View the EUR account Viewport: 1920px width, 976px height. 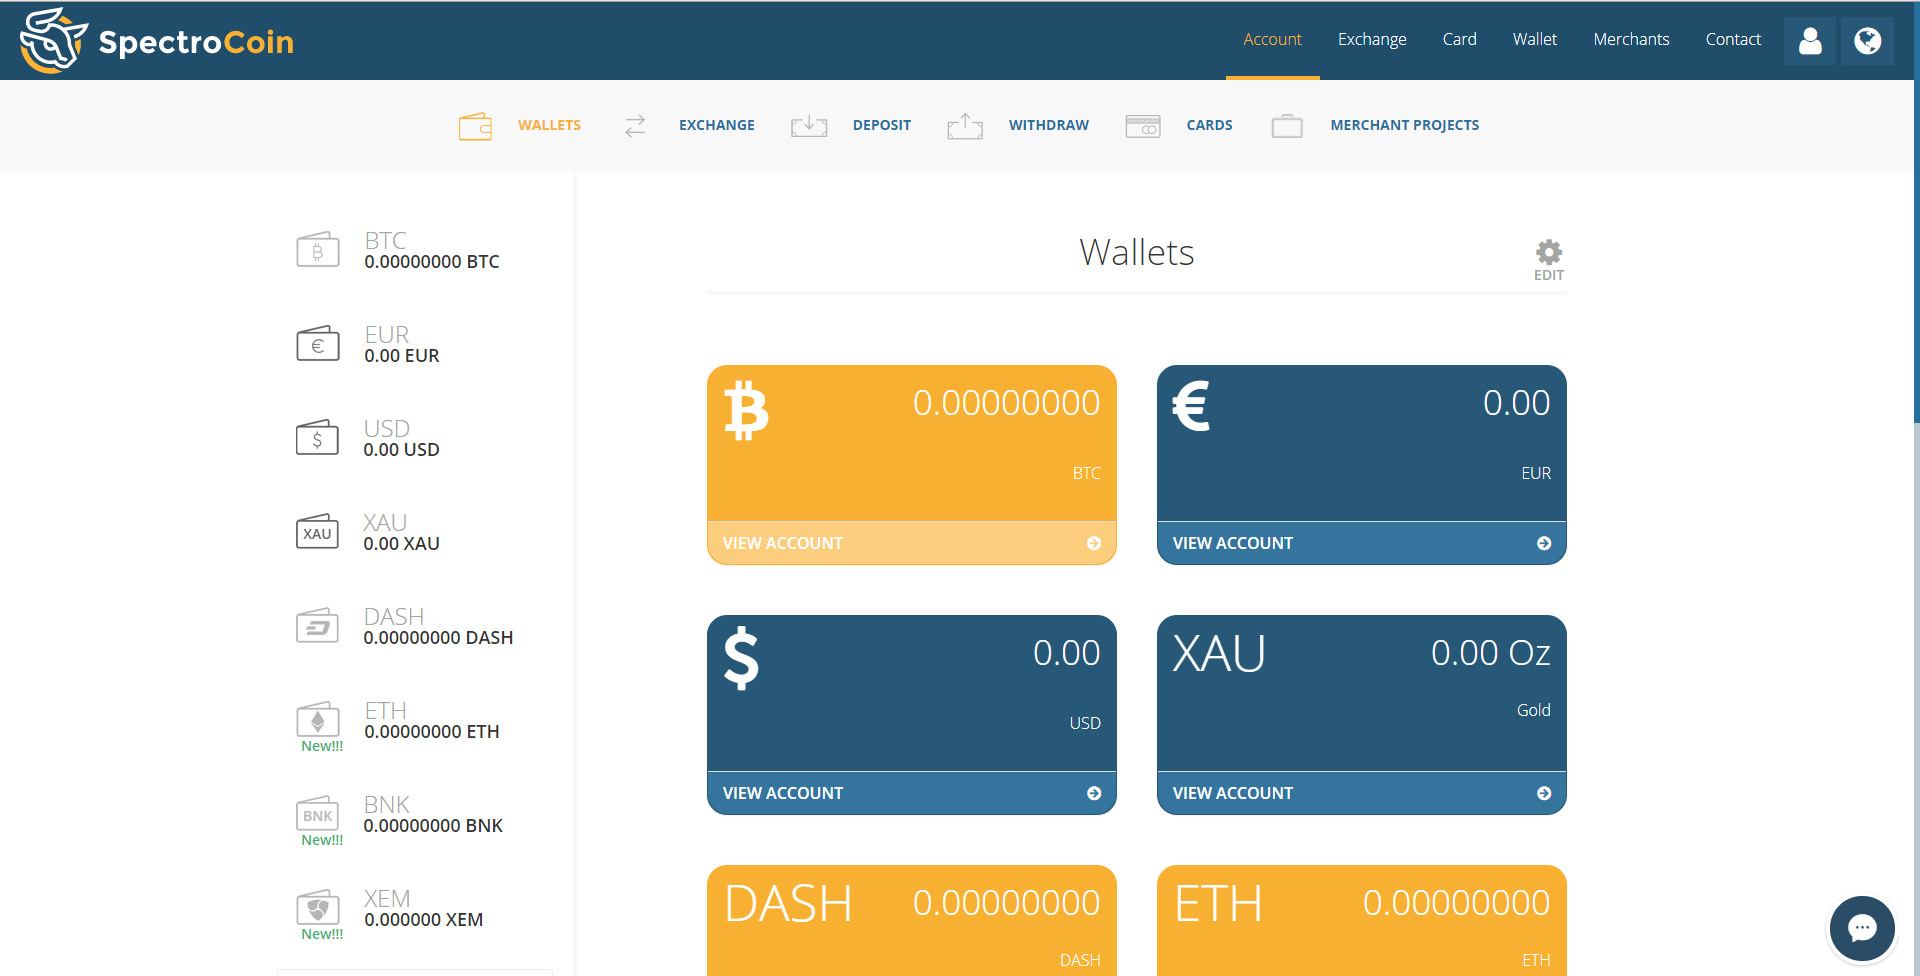[1362, 543]
